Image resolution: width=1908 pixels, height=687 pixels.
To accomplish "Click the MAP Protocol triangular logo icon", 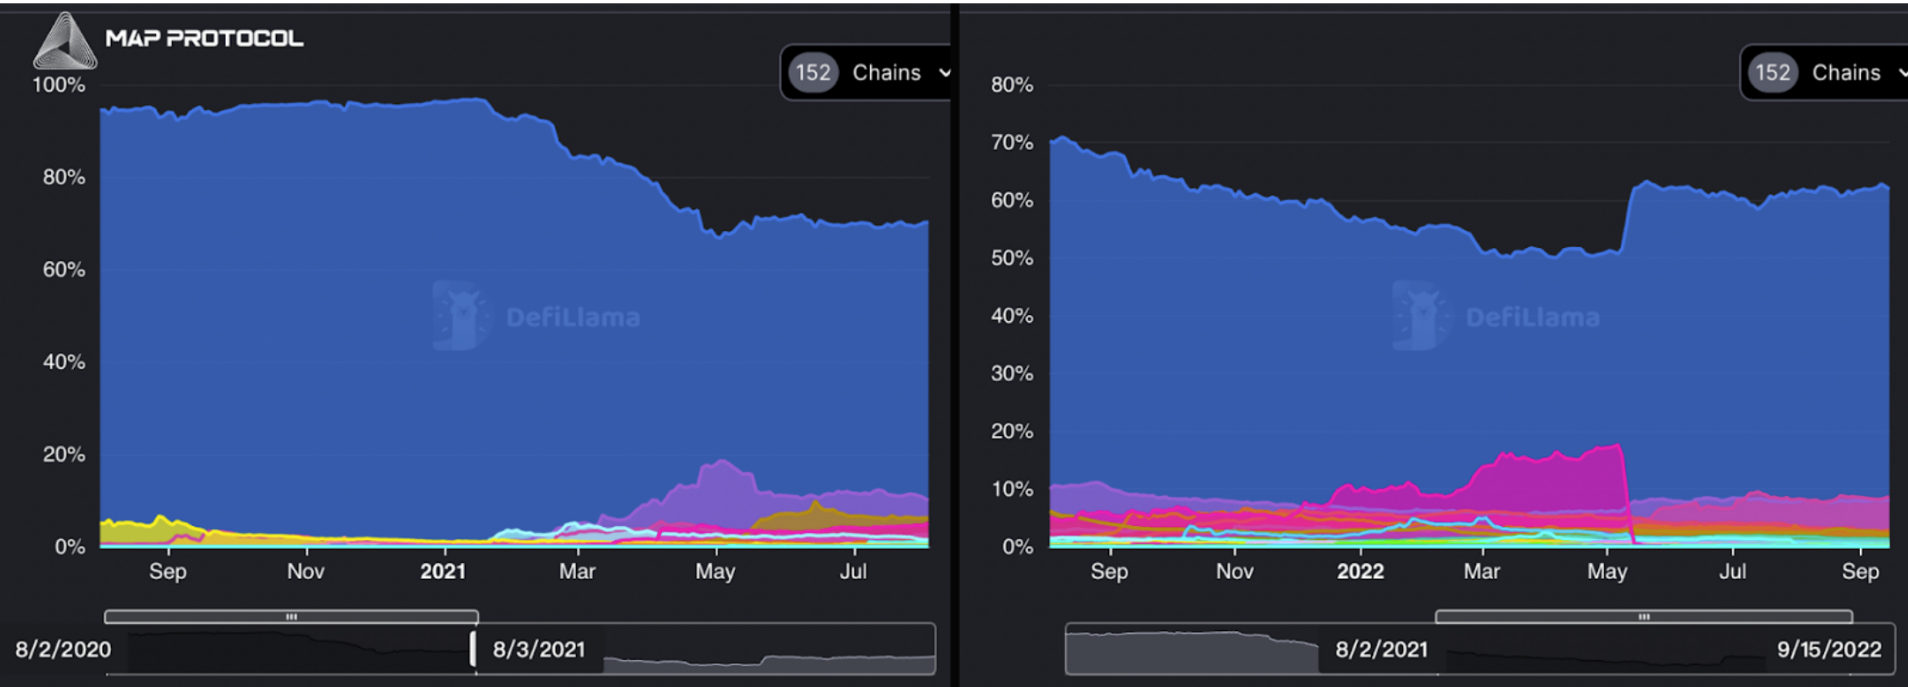I will click(x=64, y=42).
